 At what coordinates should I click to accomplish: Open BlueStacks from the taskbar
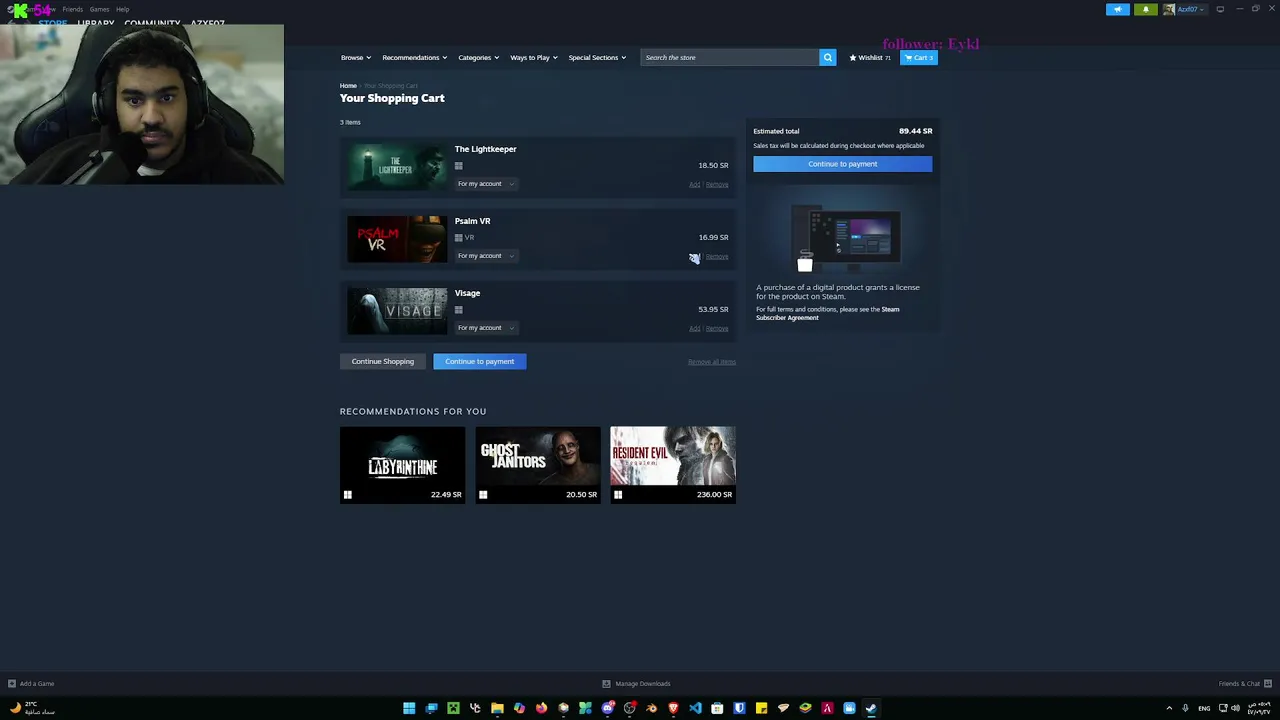pos(805,708)
